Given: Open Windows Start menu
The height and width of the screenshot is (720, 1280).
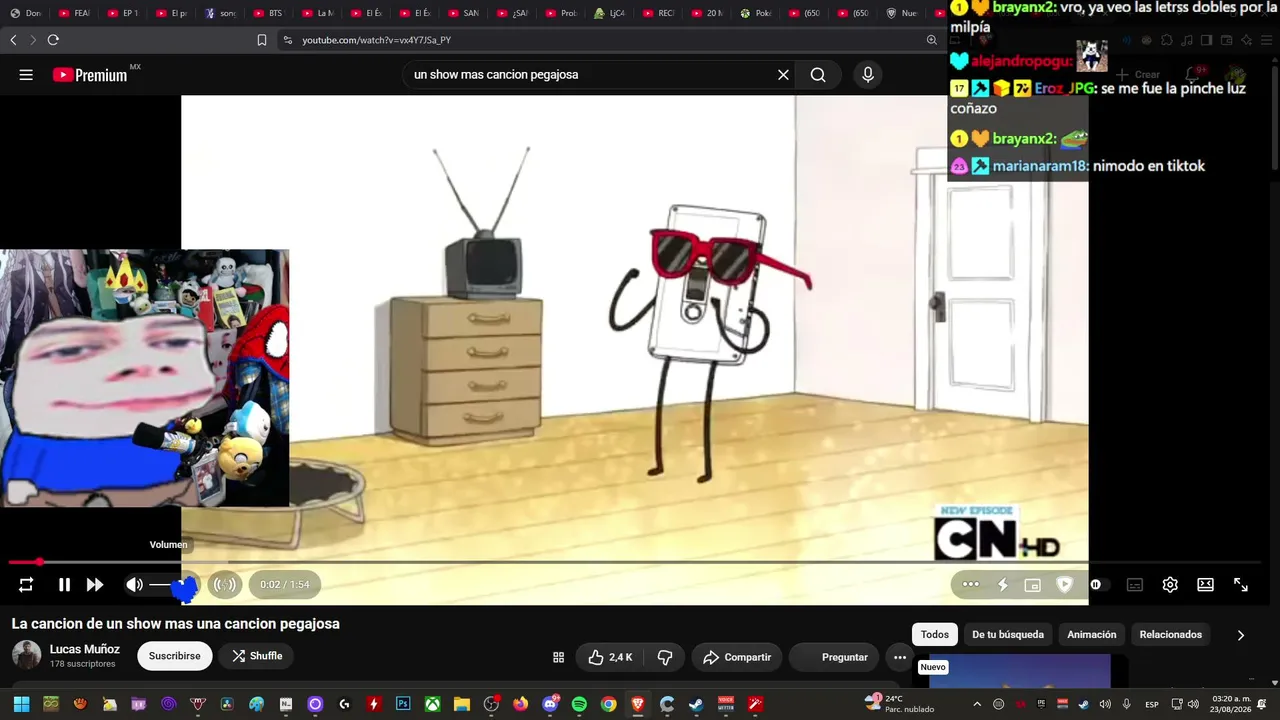Looking at the screenshot, I should click(x=21, y=704).
